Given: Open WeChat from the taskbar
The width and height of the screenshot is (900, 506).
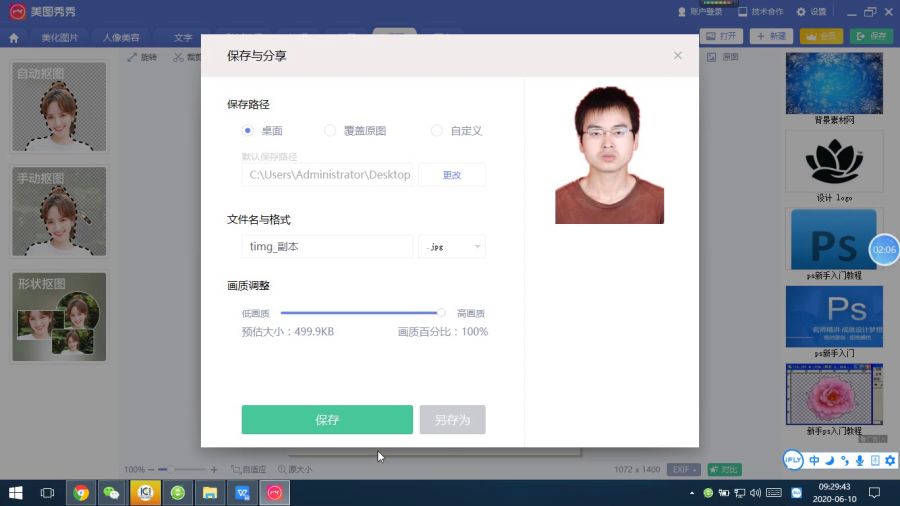Looking at the screenshot, I should pos(111,493).
